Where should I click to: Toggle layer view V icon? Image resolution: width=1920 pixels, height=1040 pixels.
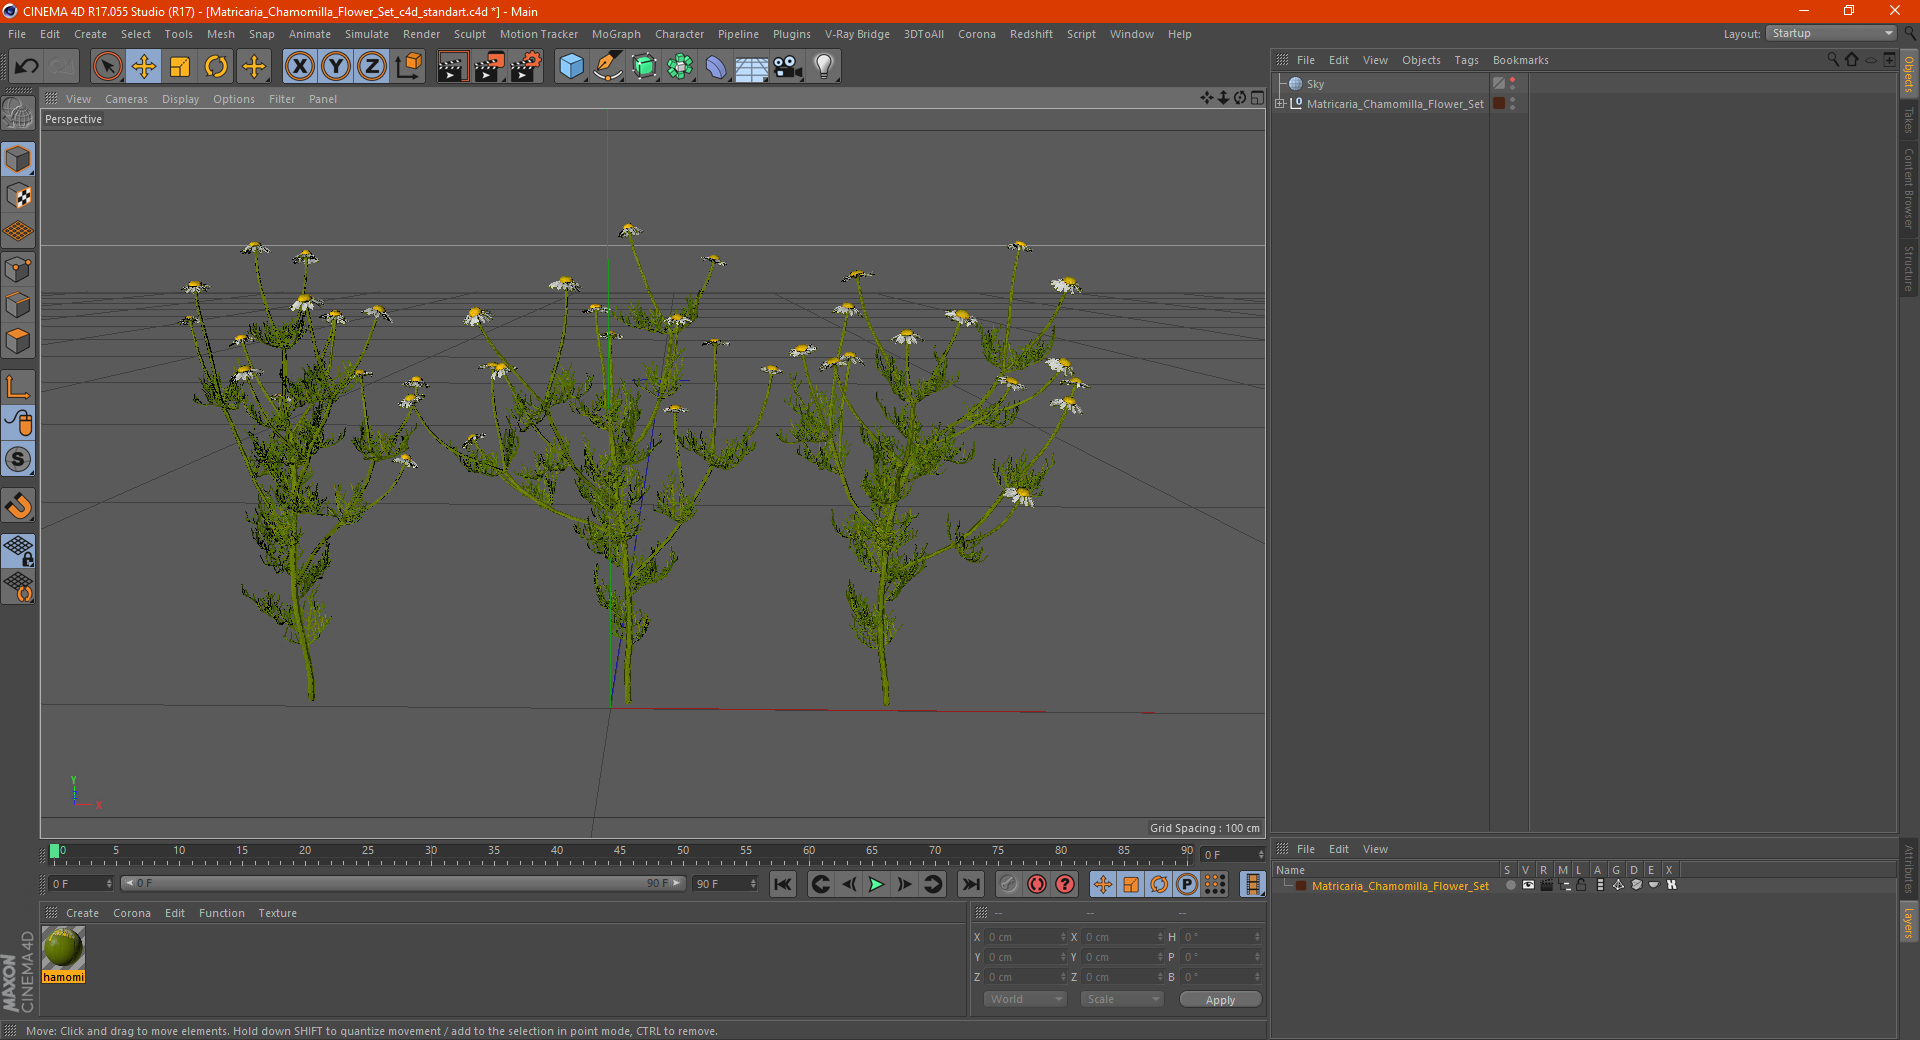(1527, 885)
